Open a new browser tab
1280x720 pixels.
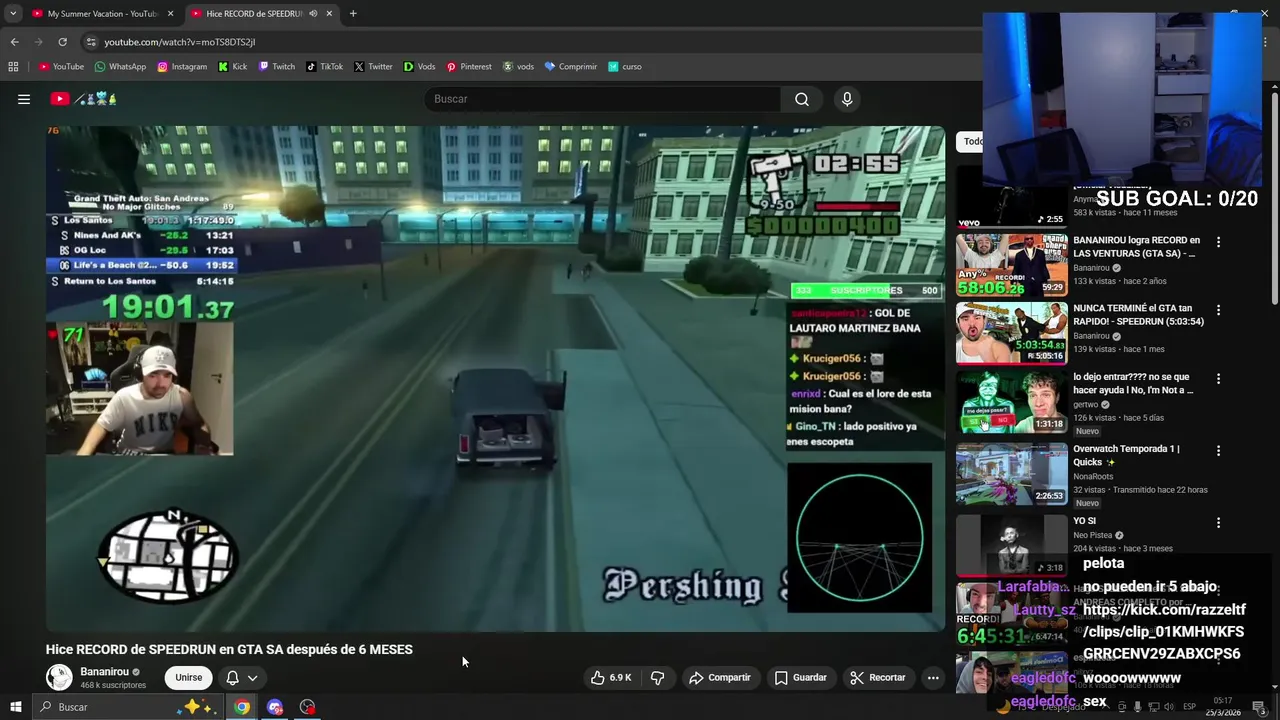click(353, 13)
